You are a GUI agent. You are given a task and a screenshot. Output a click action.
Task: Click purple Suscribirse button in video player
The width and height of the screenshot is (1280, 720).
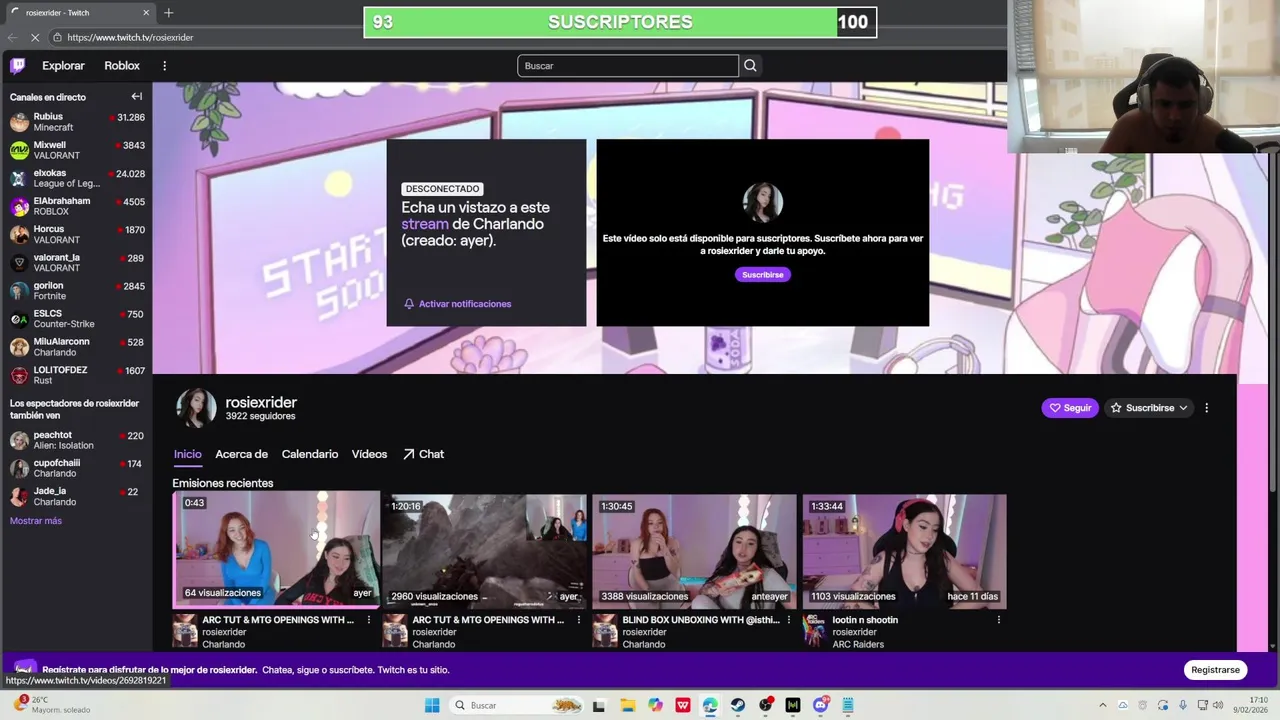point(763,274)
